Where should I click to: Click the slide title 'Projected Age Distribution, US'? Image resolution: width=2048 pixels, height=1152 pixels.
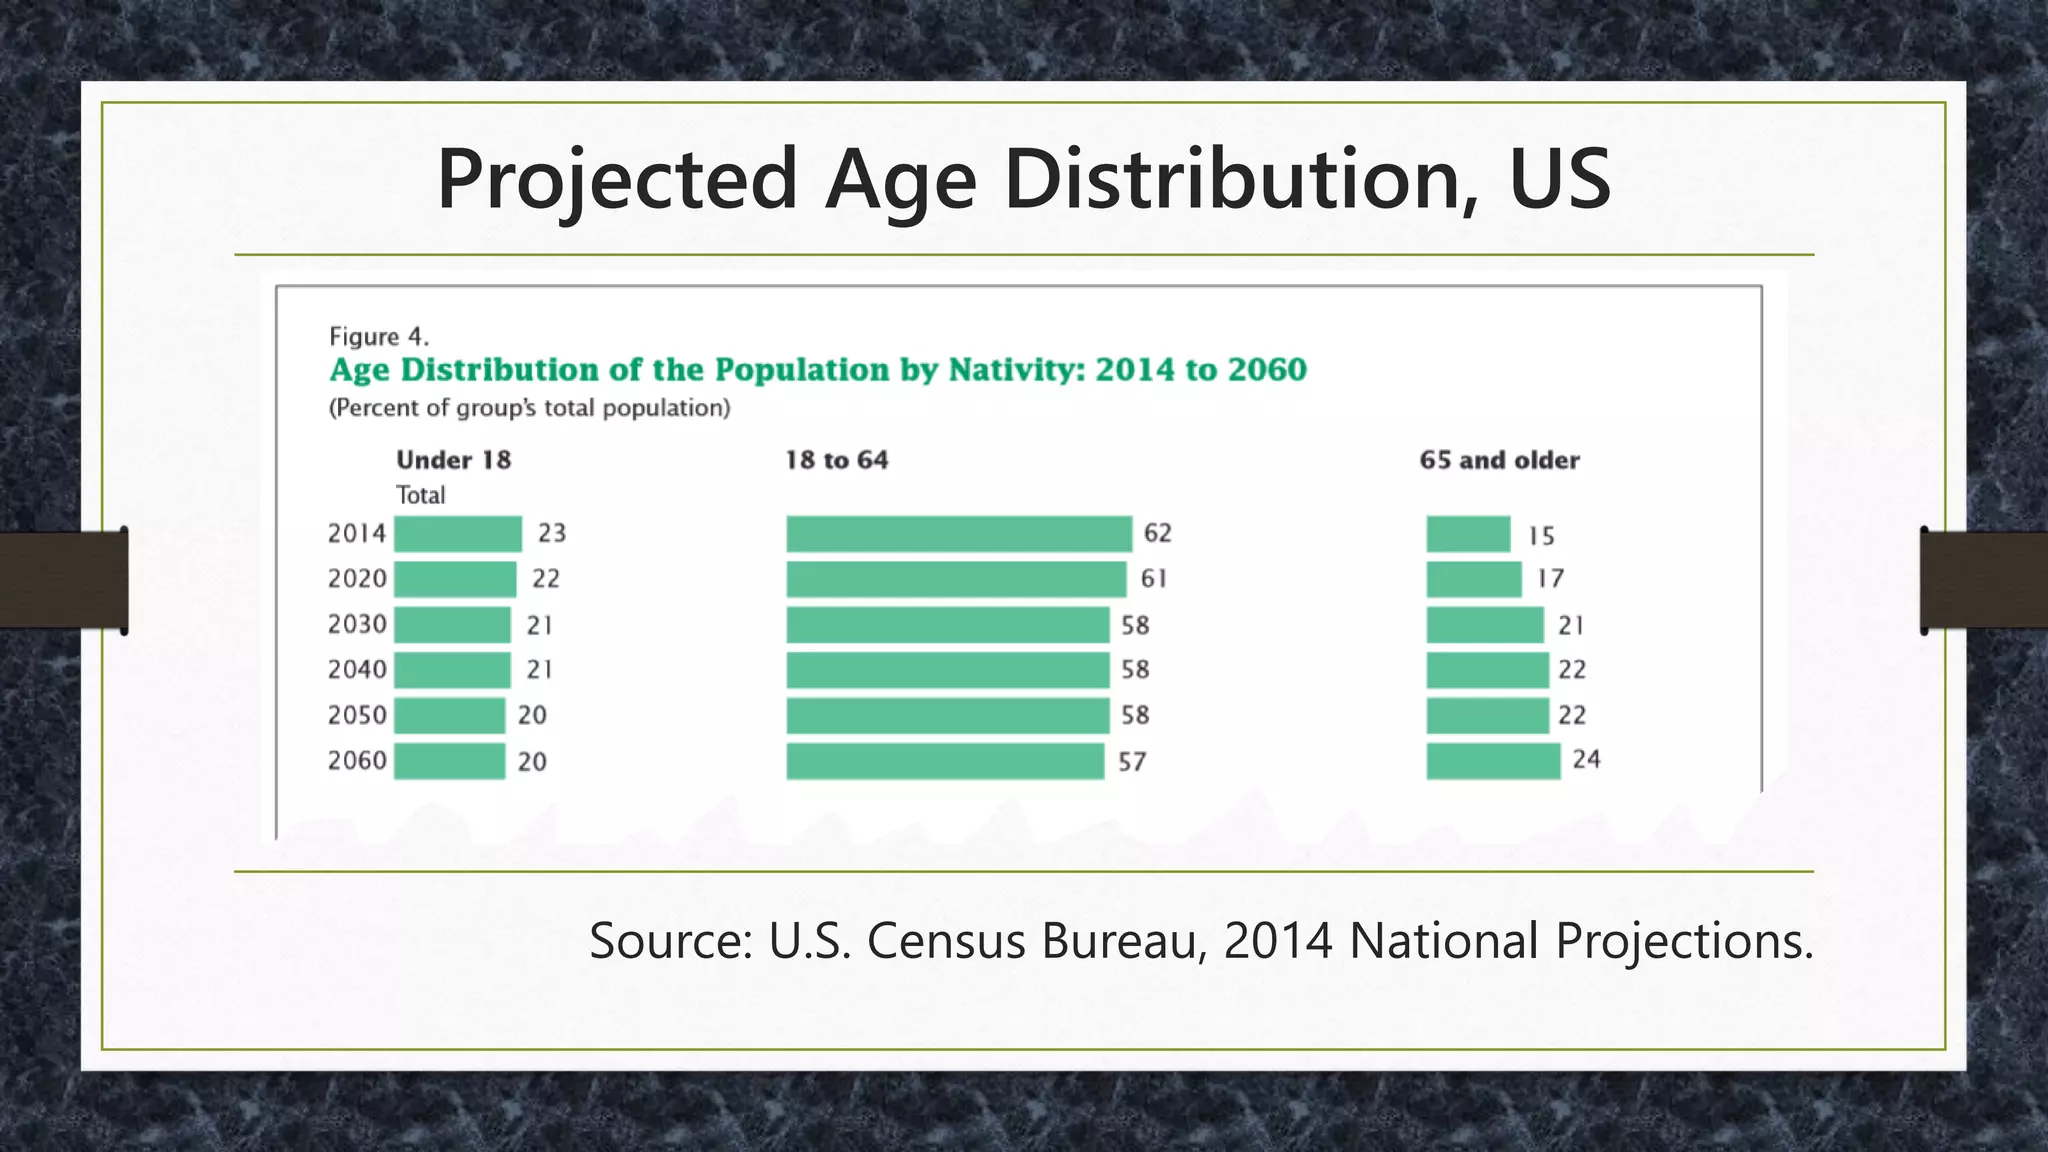pos(1023,180)
